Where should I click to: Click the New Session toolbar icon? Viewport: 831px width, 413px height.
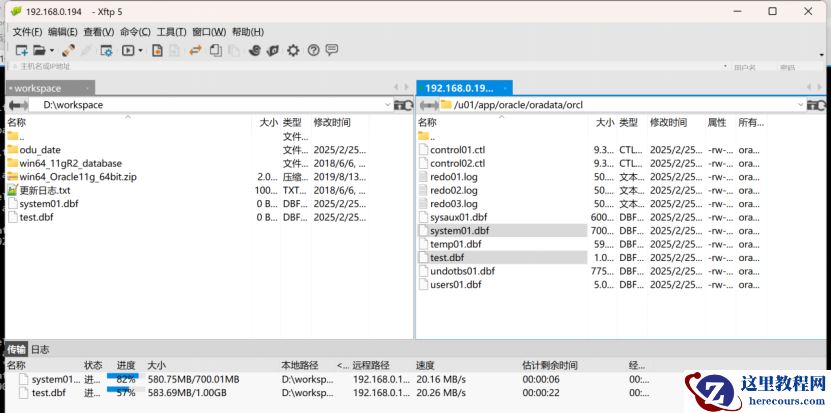point(20,50)
